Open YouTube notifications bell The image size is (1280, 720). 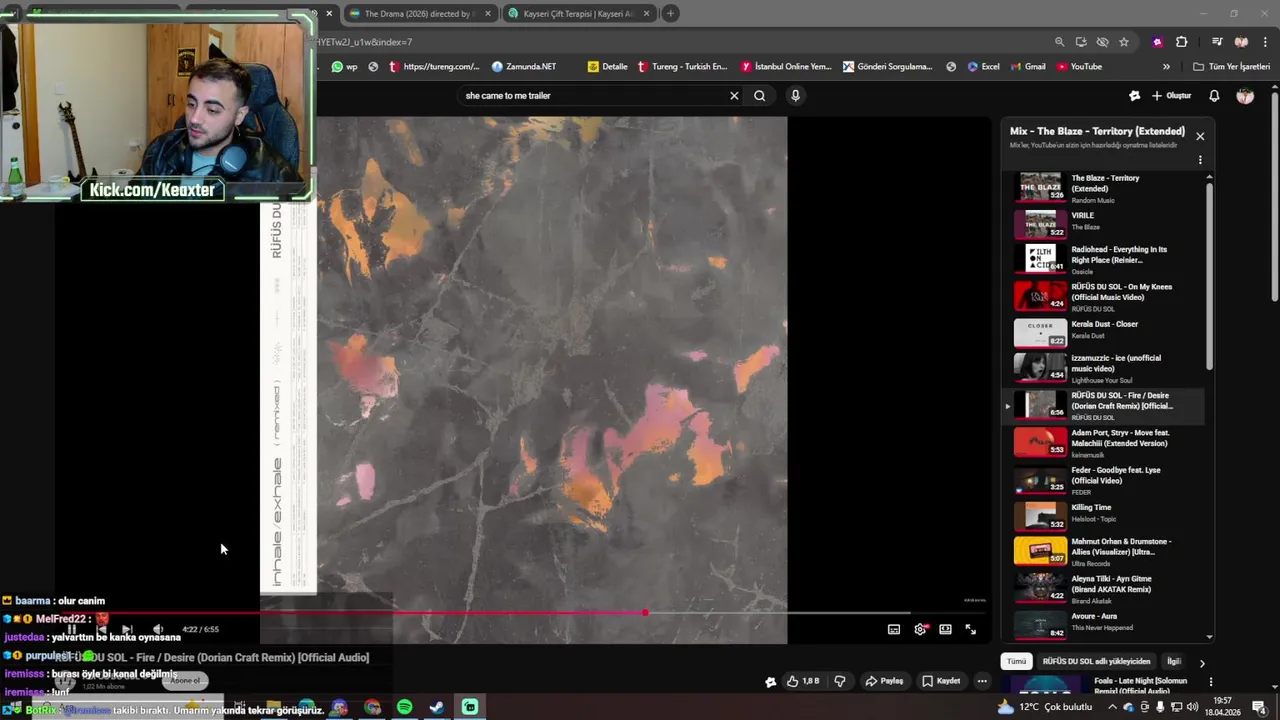pos(1214,96)
